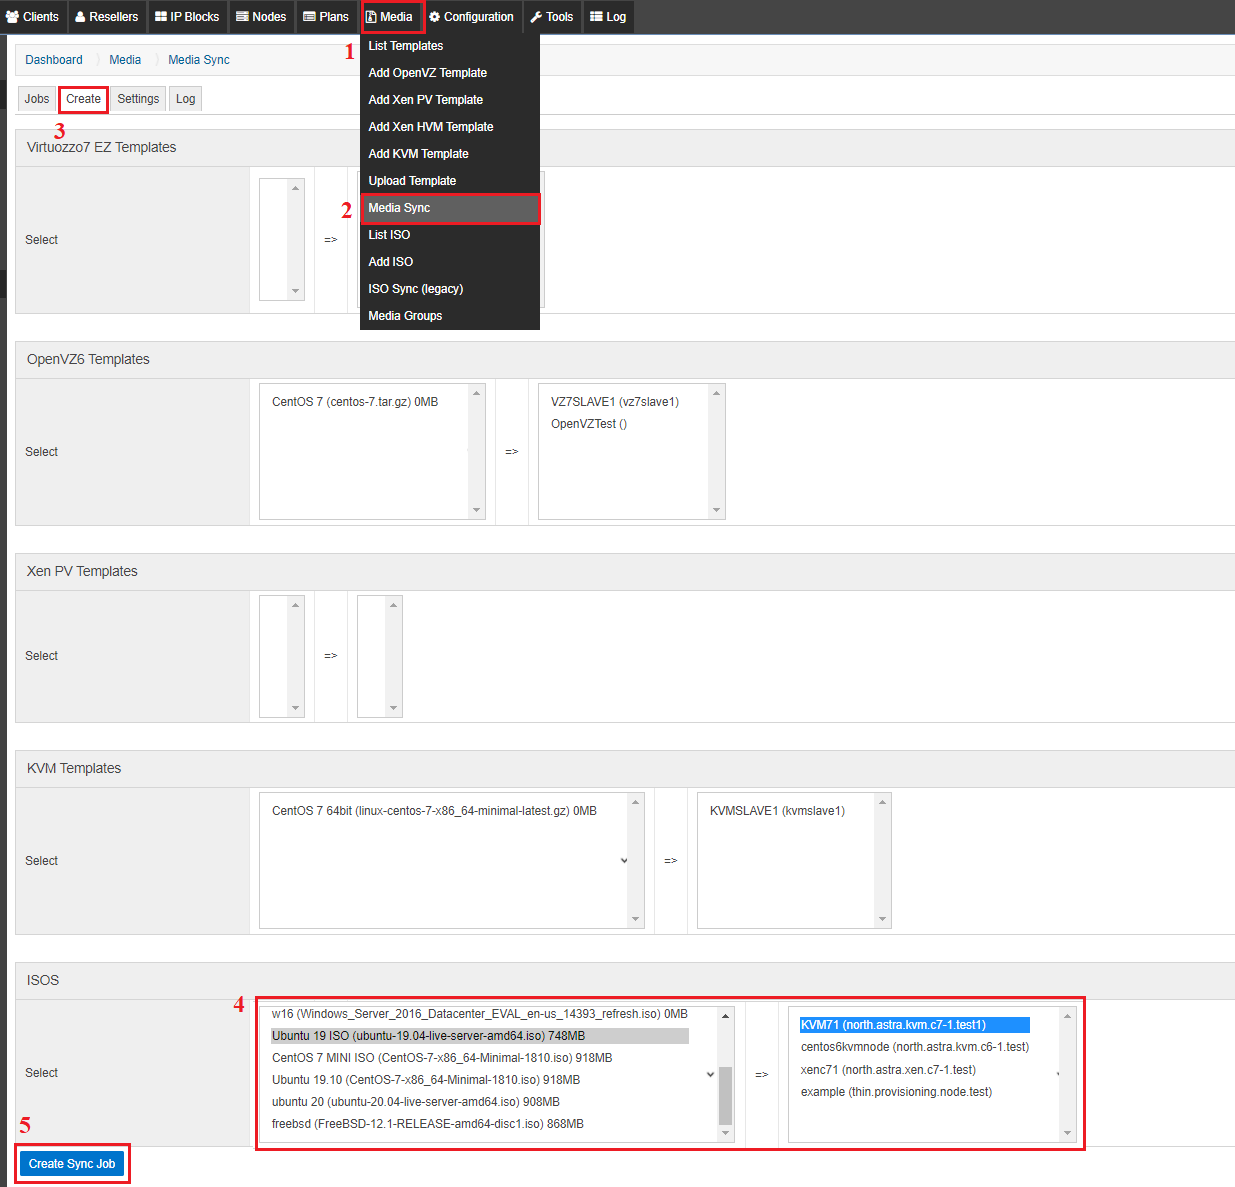1235x1187 pixels.
Task: Open the Media menu
Action: (x=391, y=17)
